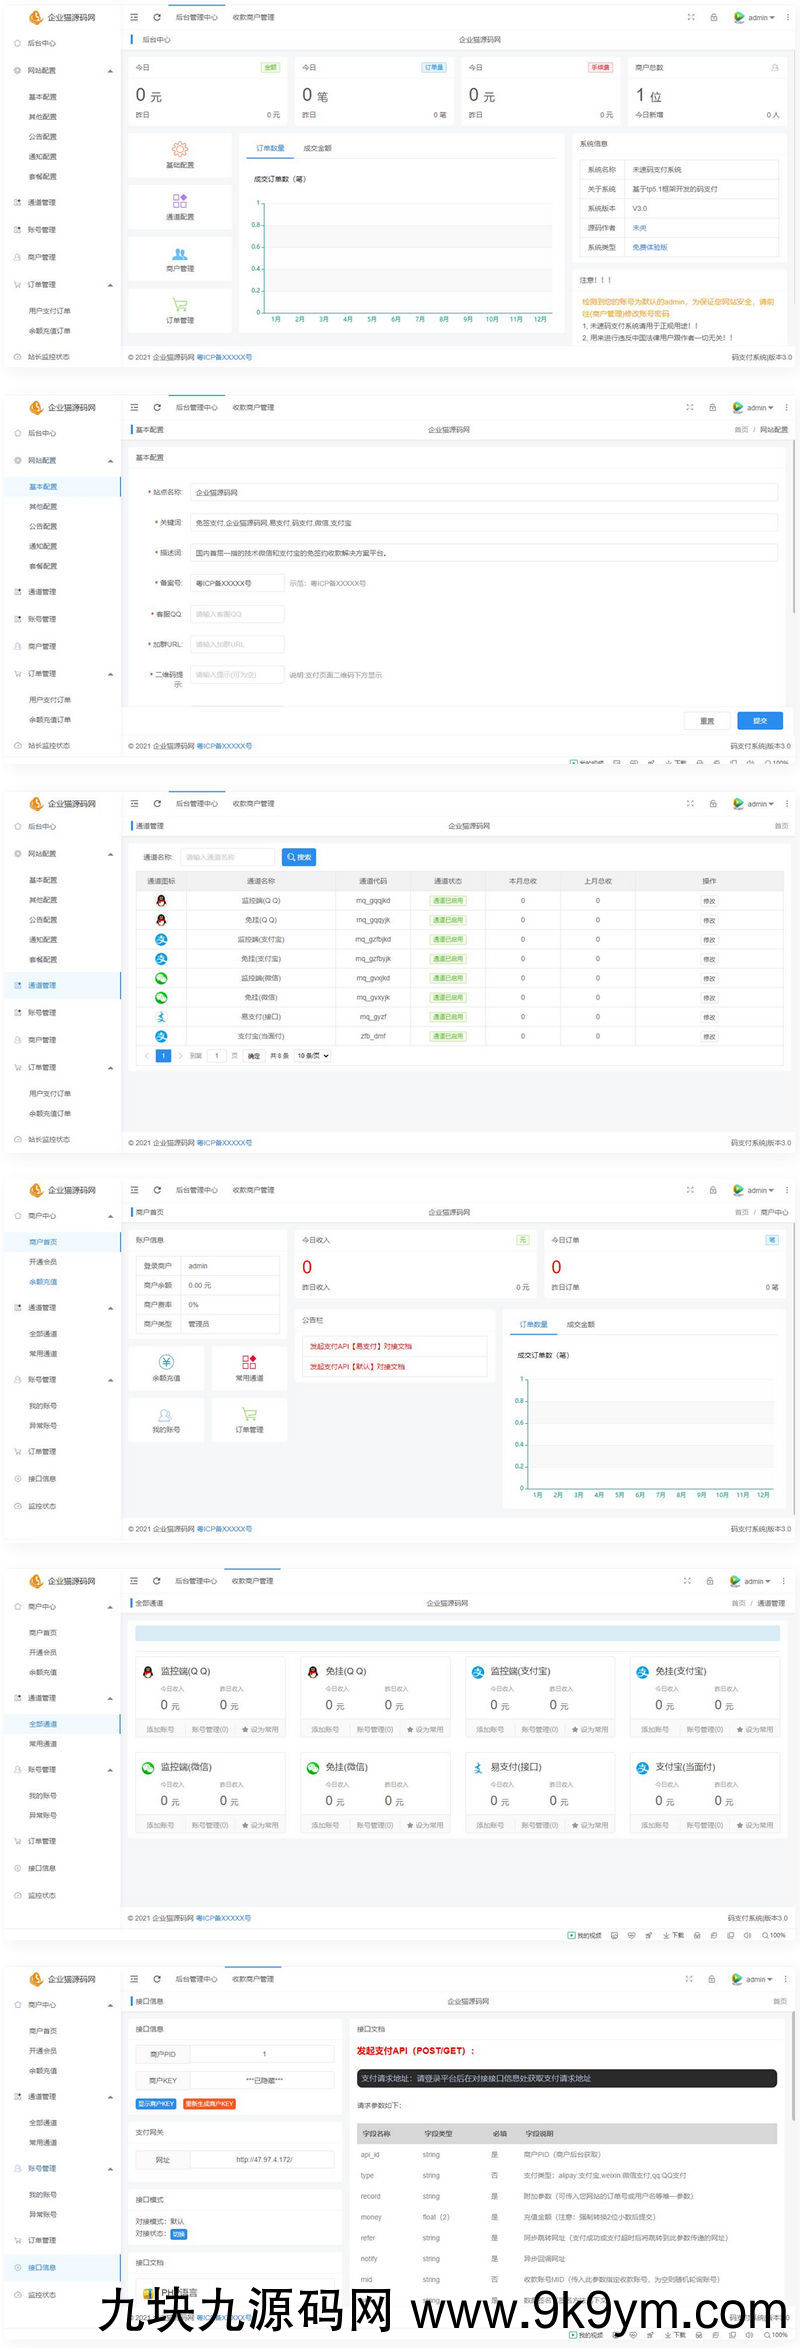Click the WeChat icon in 监控端(微信) row
Viewport: 800px width, 2348px height.
tap(161, 978)
